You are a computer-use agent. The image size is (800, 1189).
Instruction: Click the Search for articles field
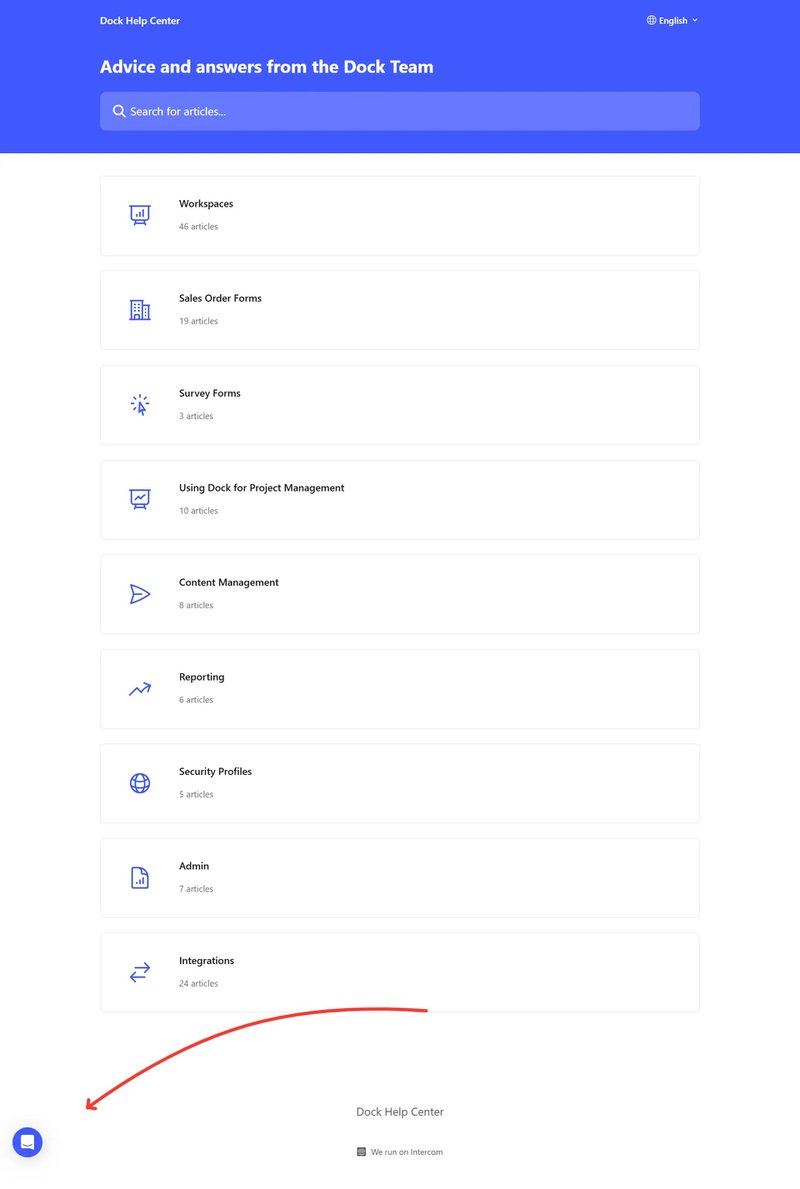pyautogui.click(x=400, y=111)
